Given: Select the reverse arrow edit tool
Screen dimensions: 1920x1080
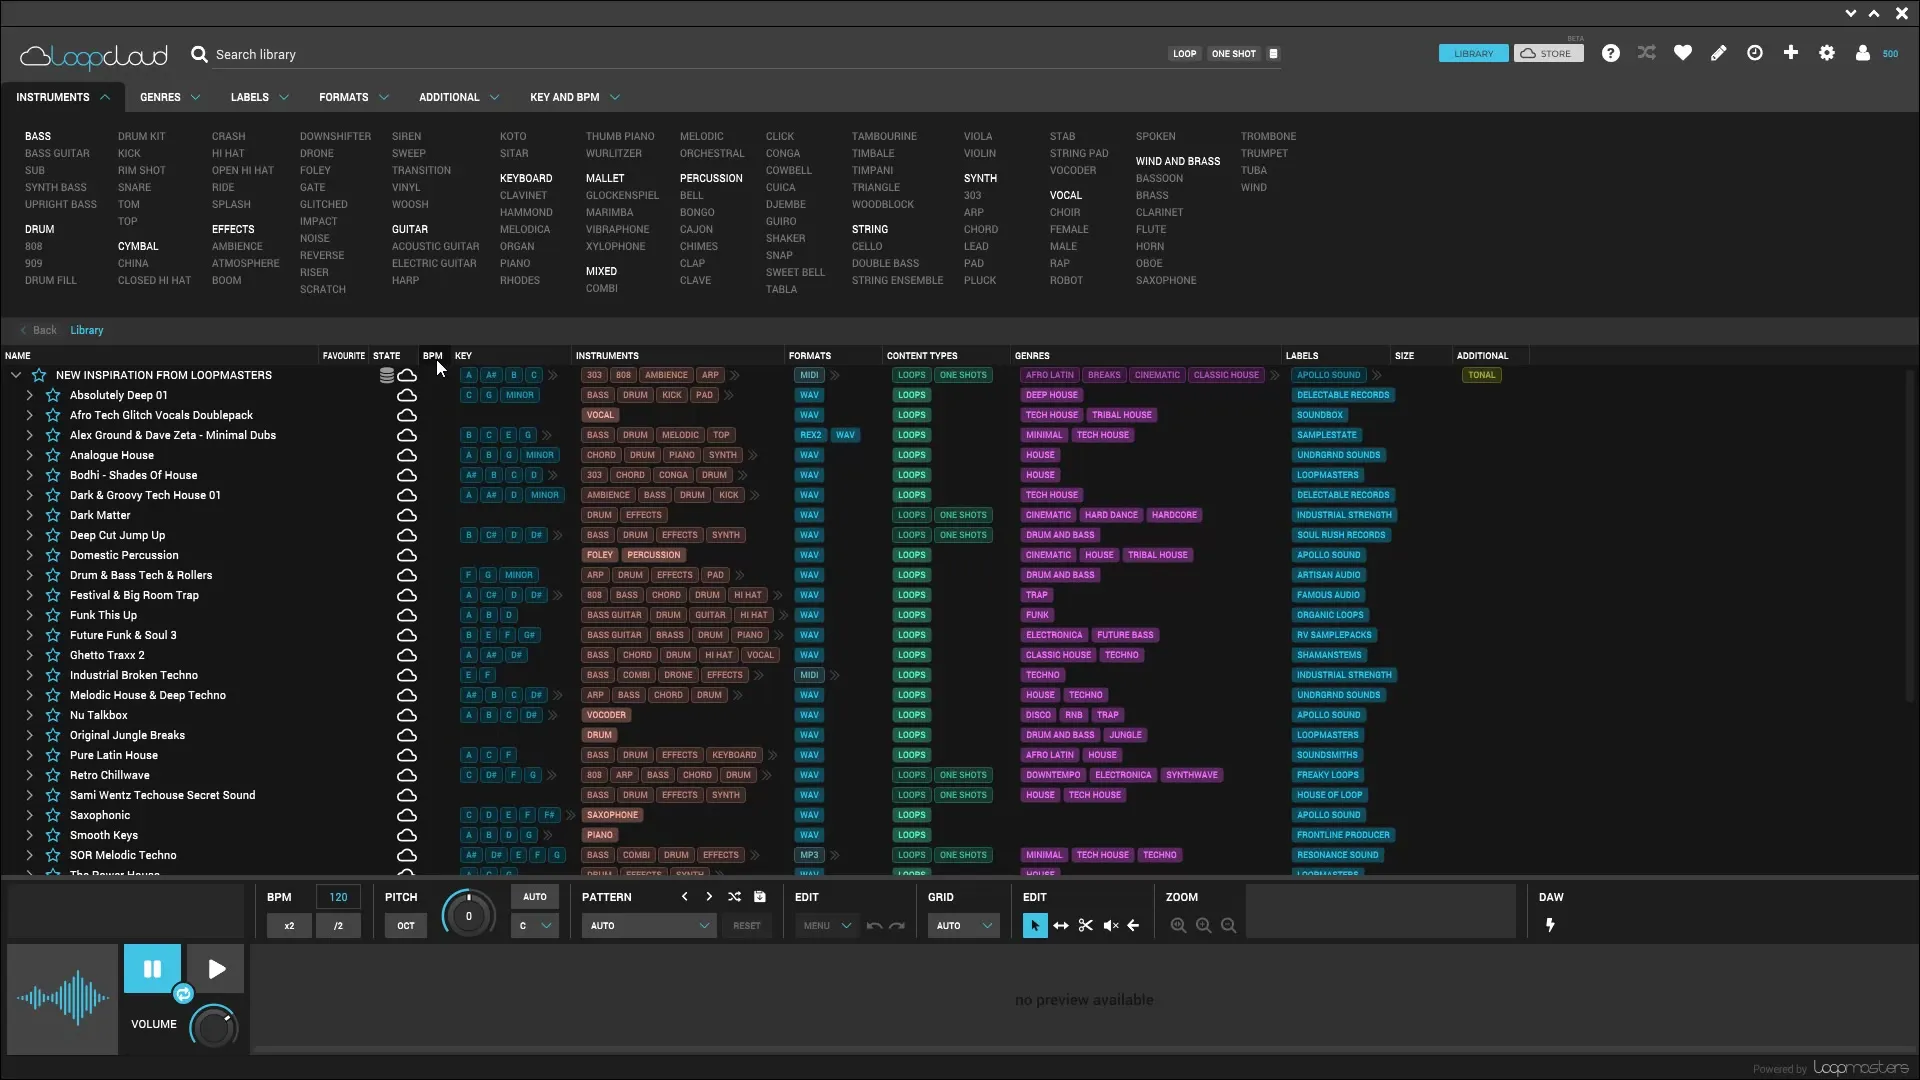Looking at the screenshot, I should (1133, 926).
